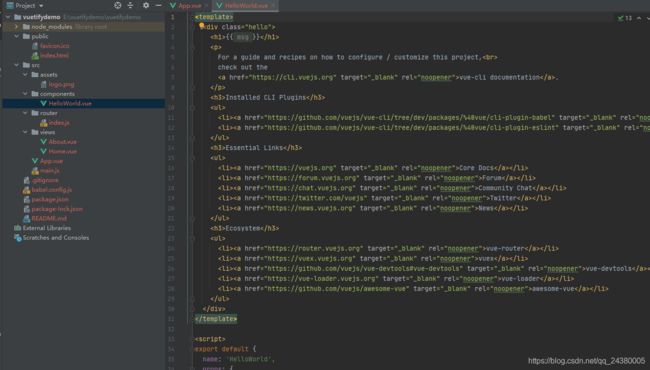650x370 pixels.
Task: Click the External Libraries icon
Action: pyautogui.click(x=17, y=228)
